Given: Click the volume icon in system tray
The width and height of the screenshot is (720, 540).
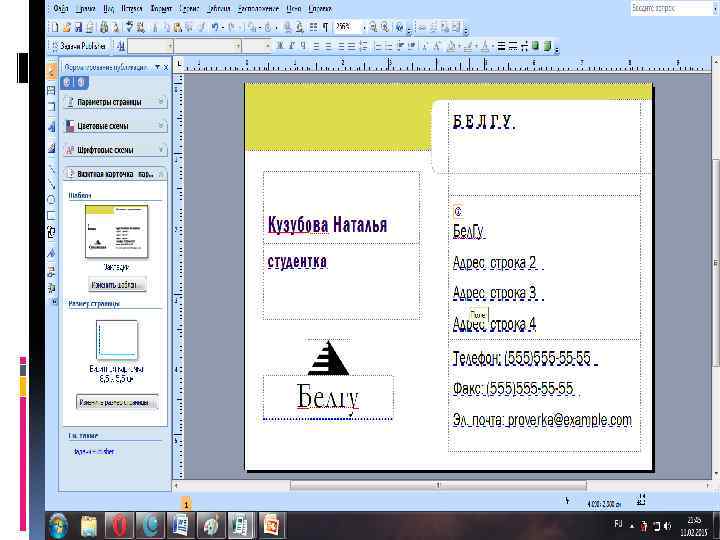Looking at the screenshot, I should pos(667,525).
